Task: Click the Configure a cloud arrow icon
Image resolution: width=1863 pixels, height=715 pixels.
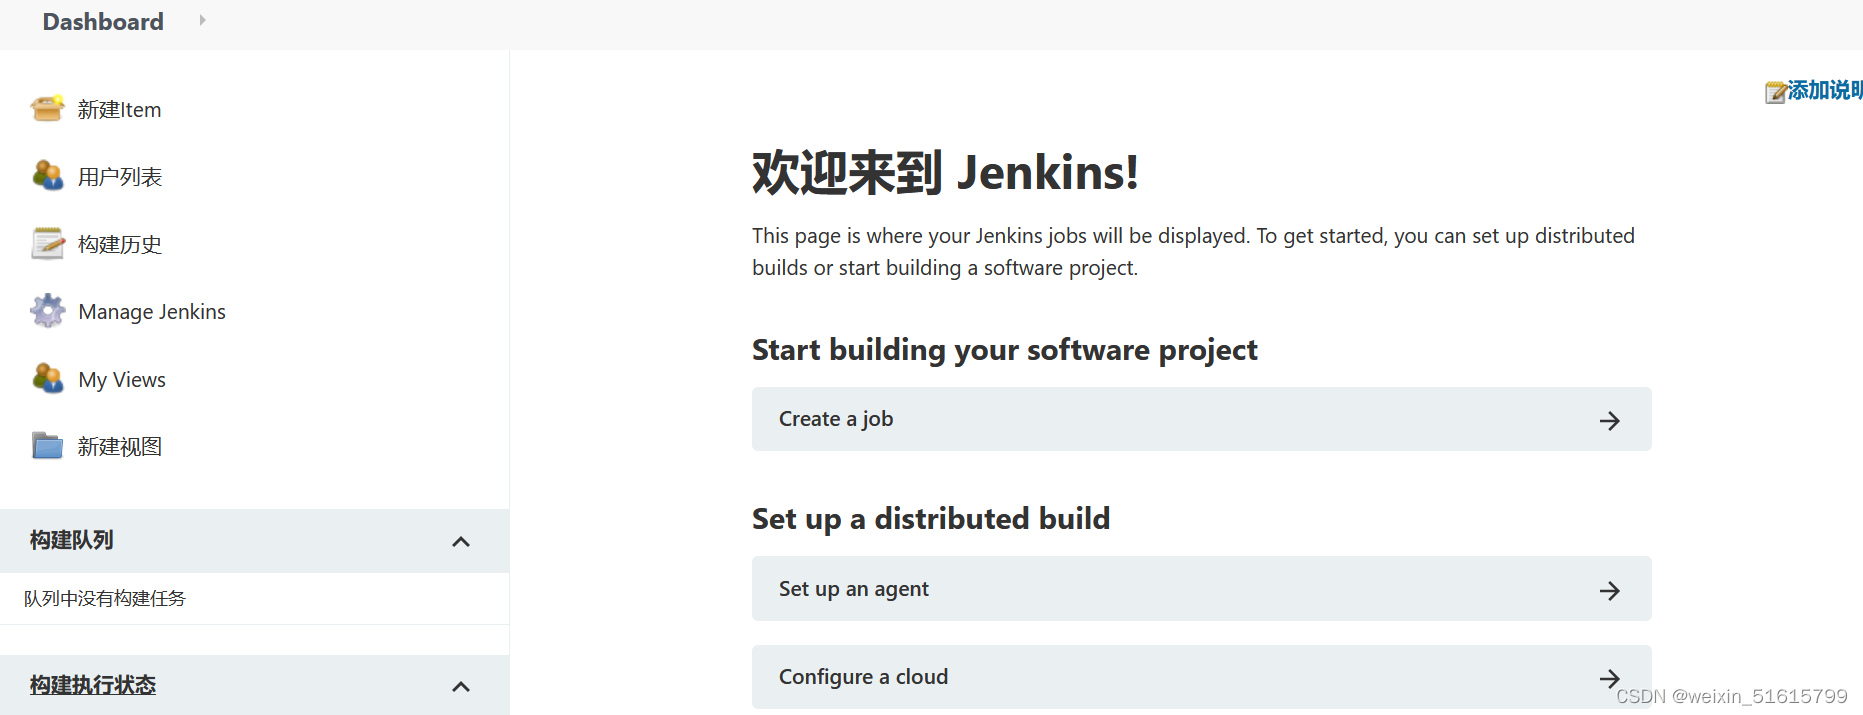Action: coord(1609,679)
